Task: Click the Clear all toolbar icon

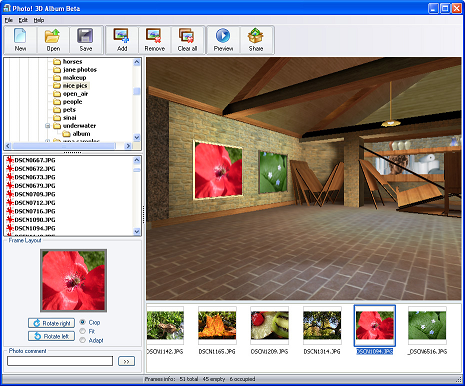Action: click(x=187, y=36)
